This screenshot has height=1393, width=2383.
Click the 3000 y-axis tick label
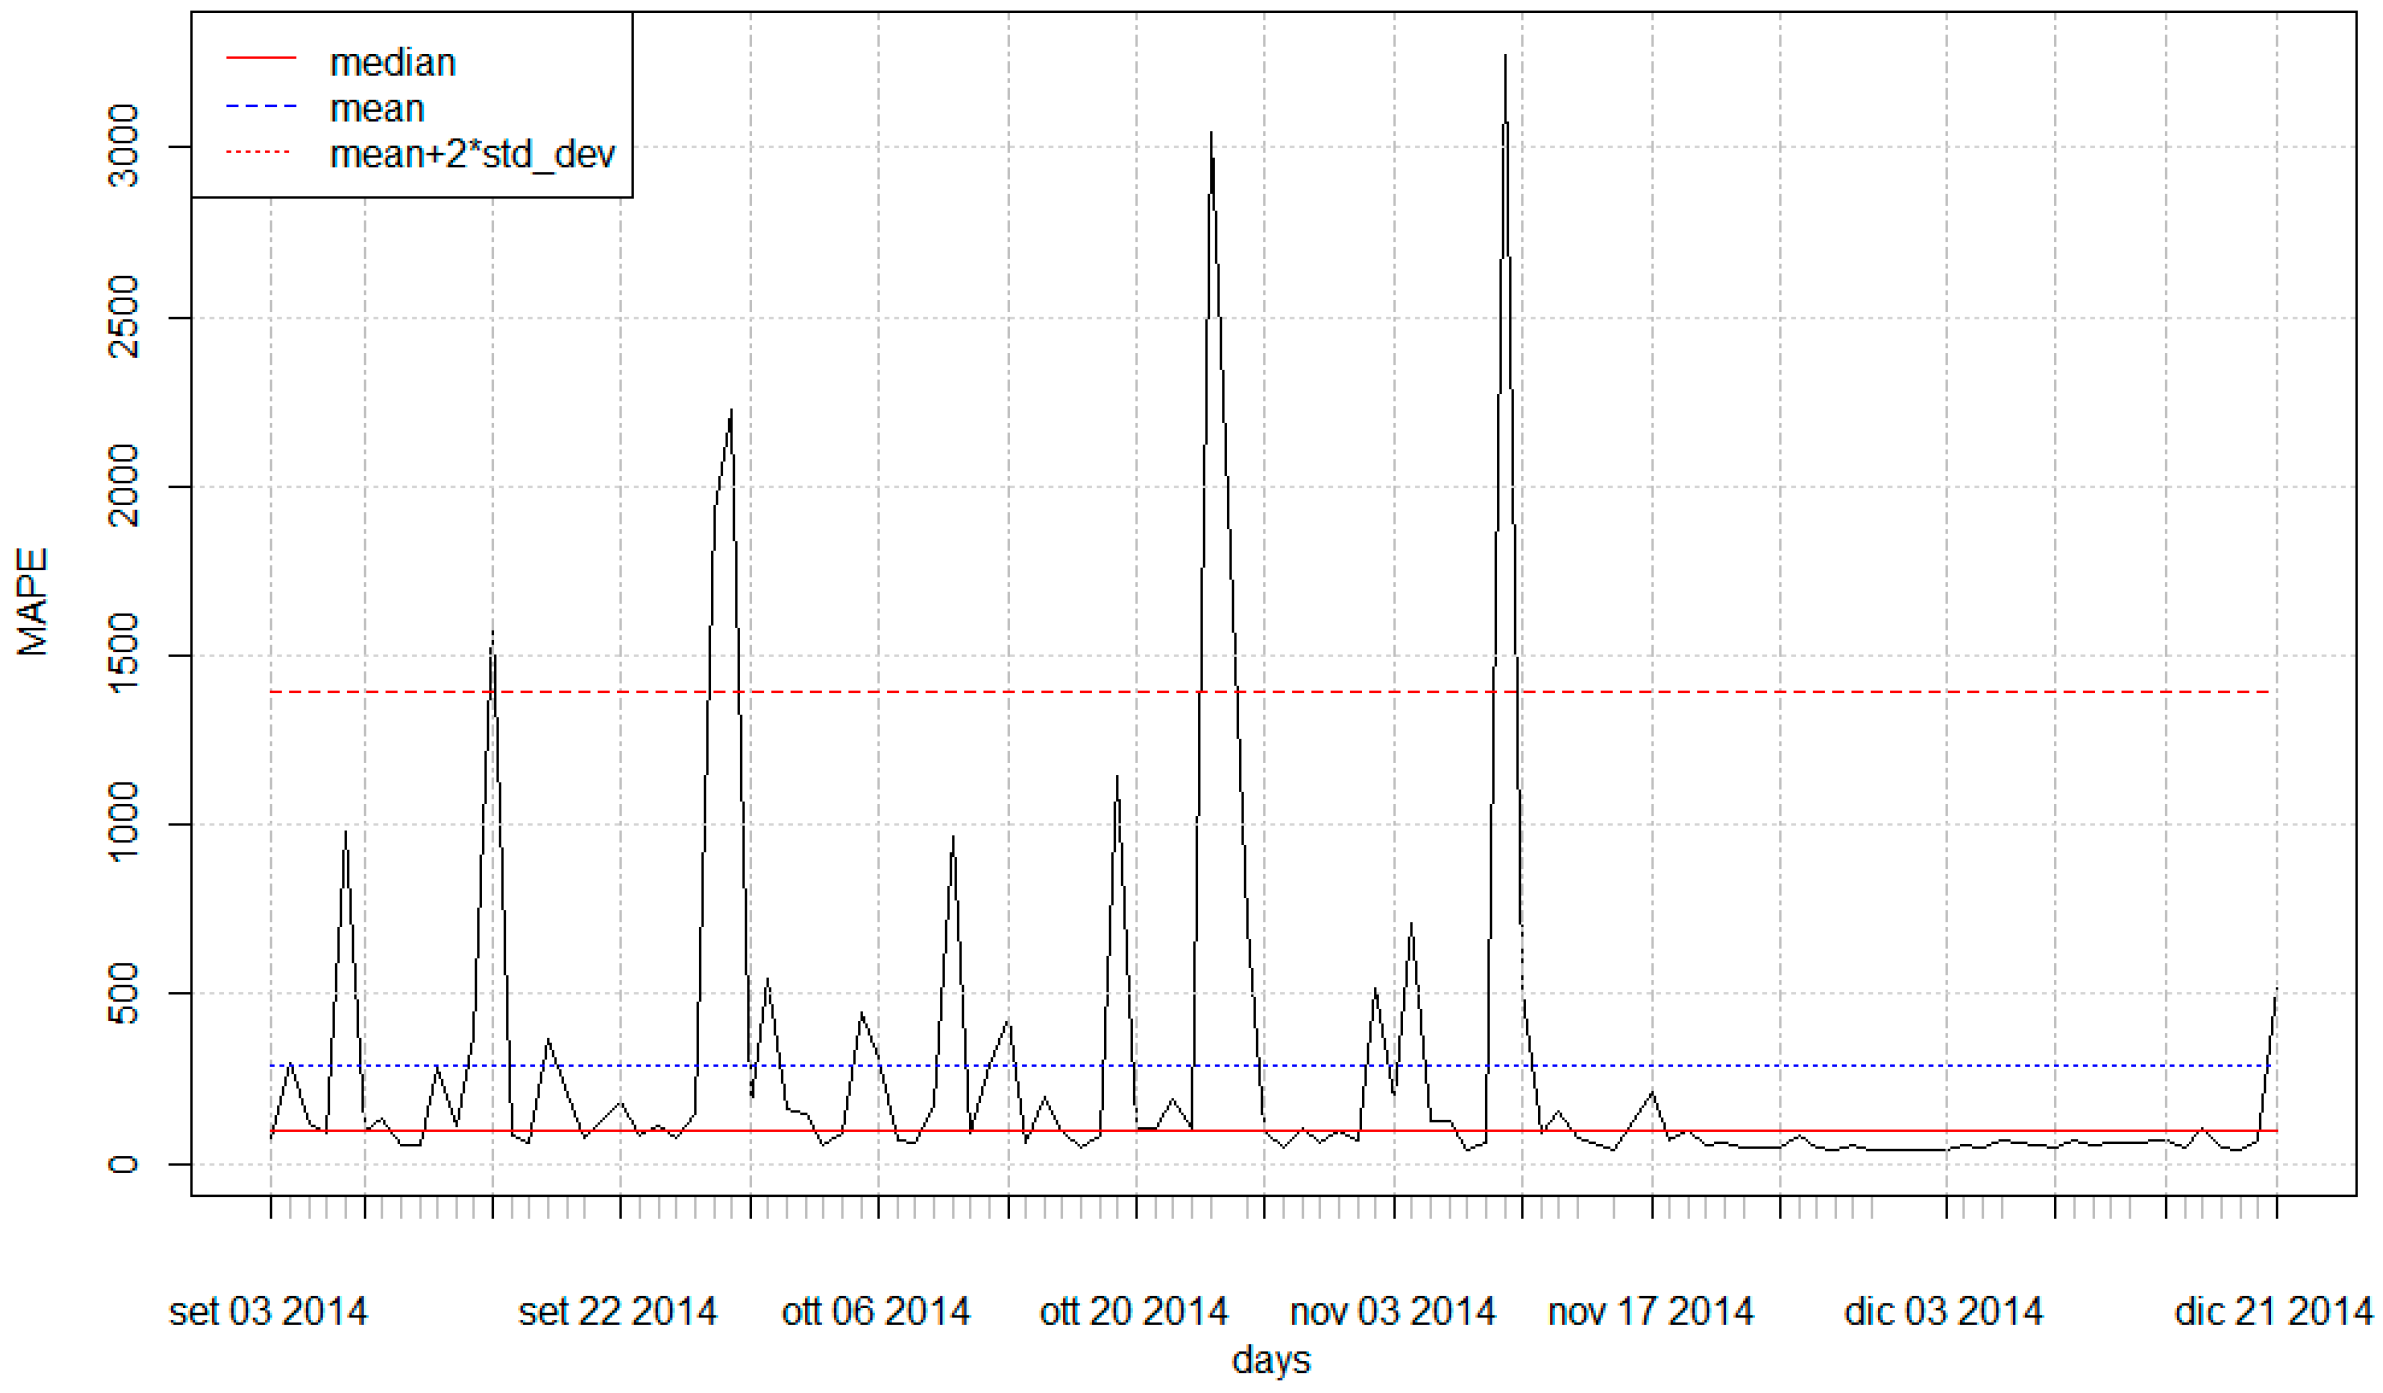[x=124, y=146]
